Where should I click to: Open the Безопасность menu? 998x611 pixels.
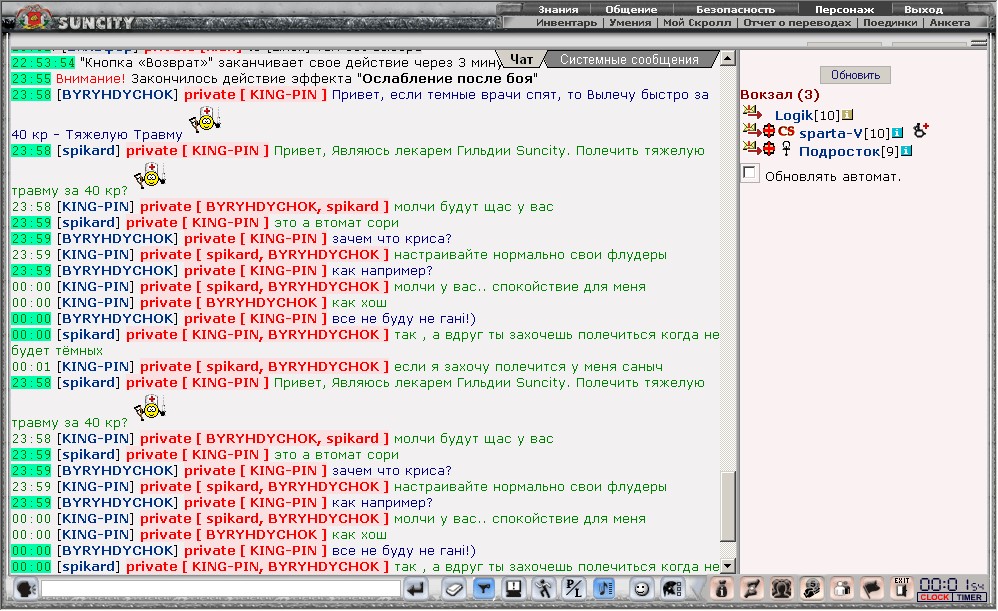point(735,10)
